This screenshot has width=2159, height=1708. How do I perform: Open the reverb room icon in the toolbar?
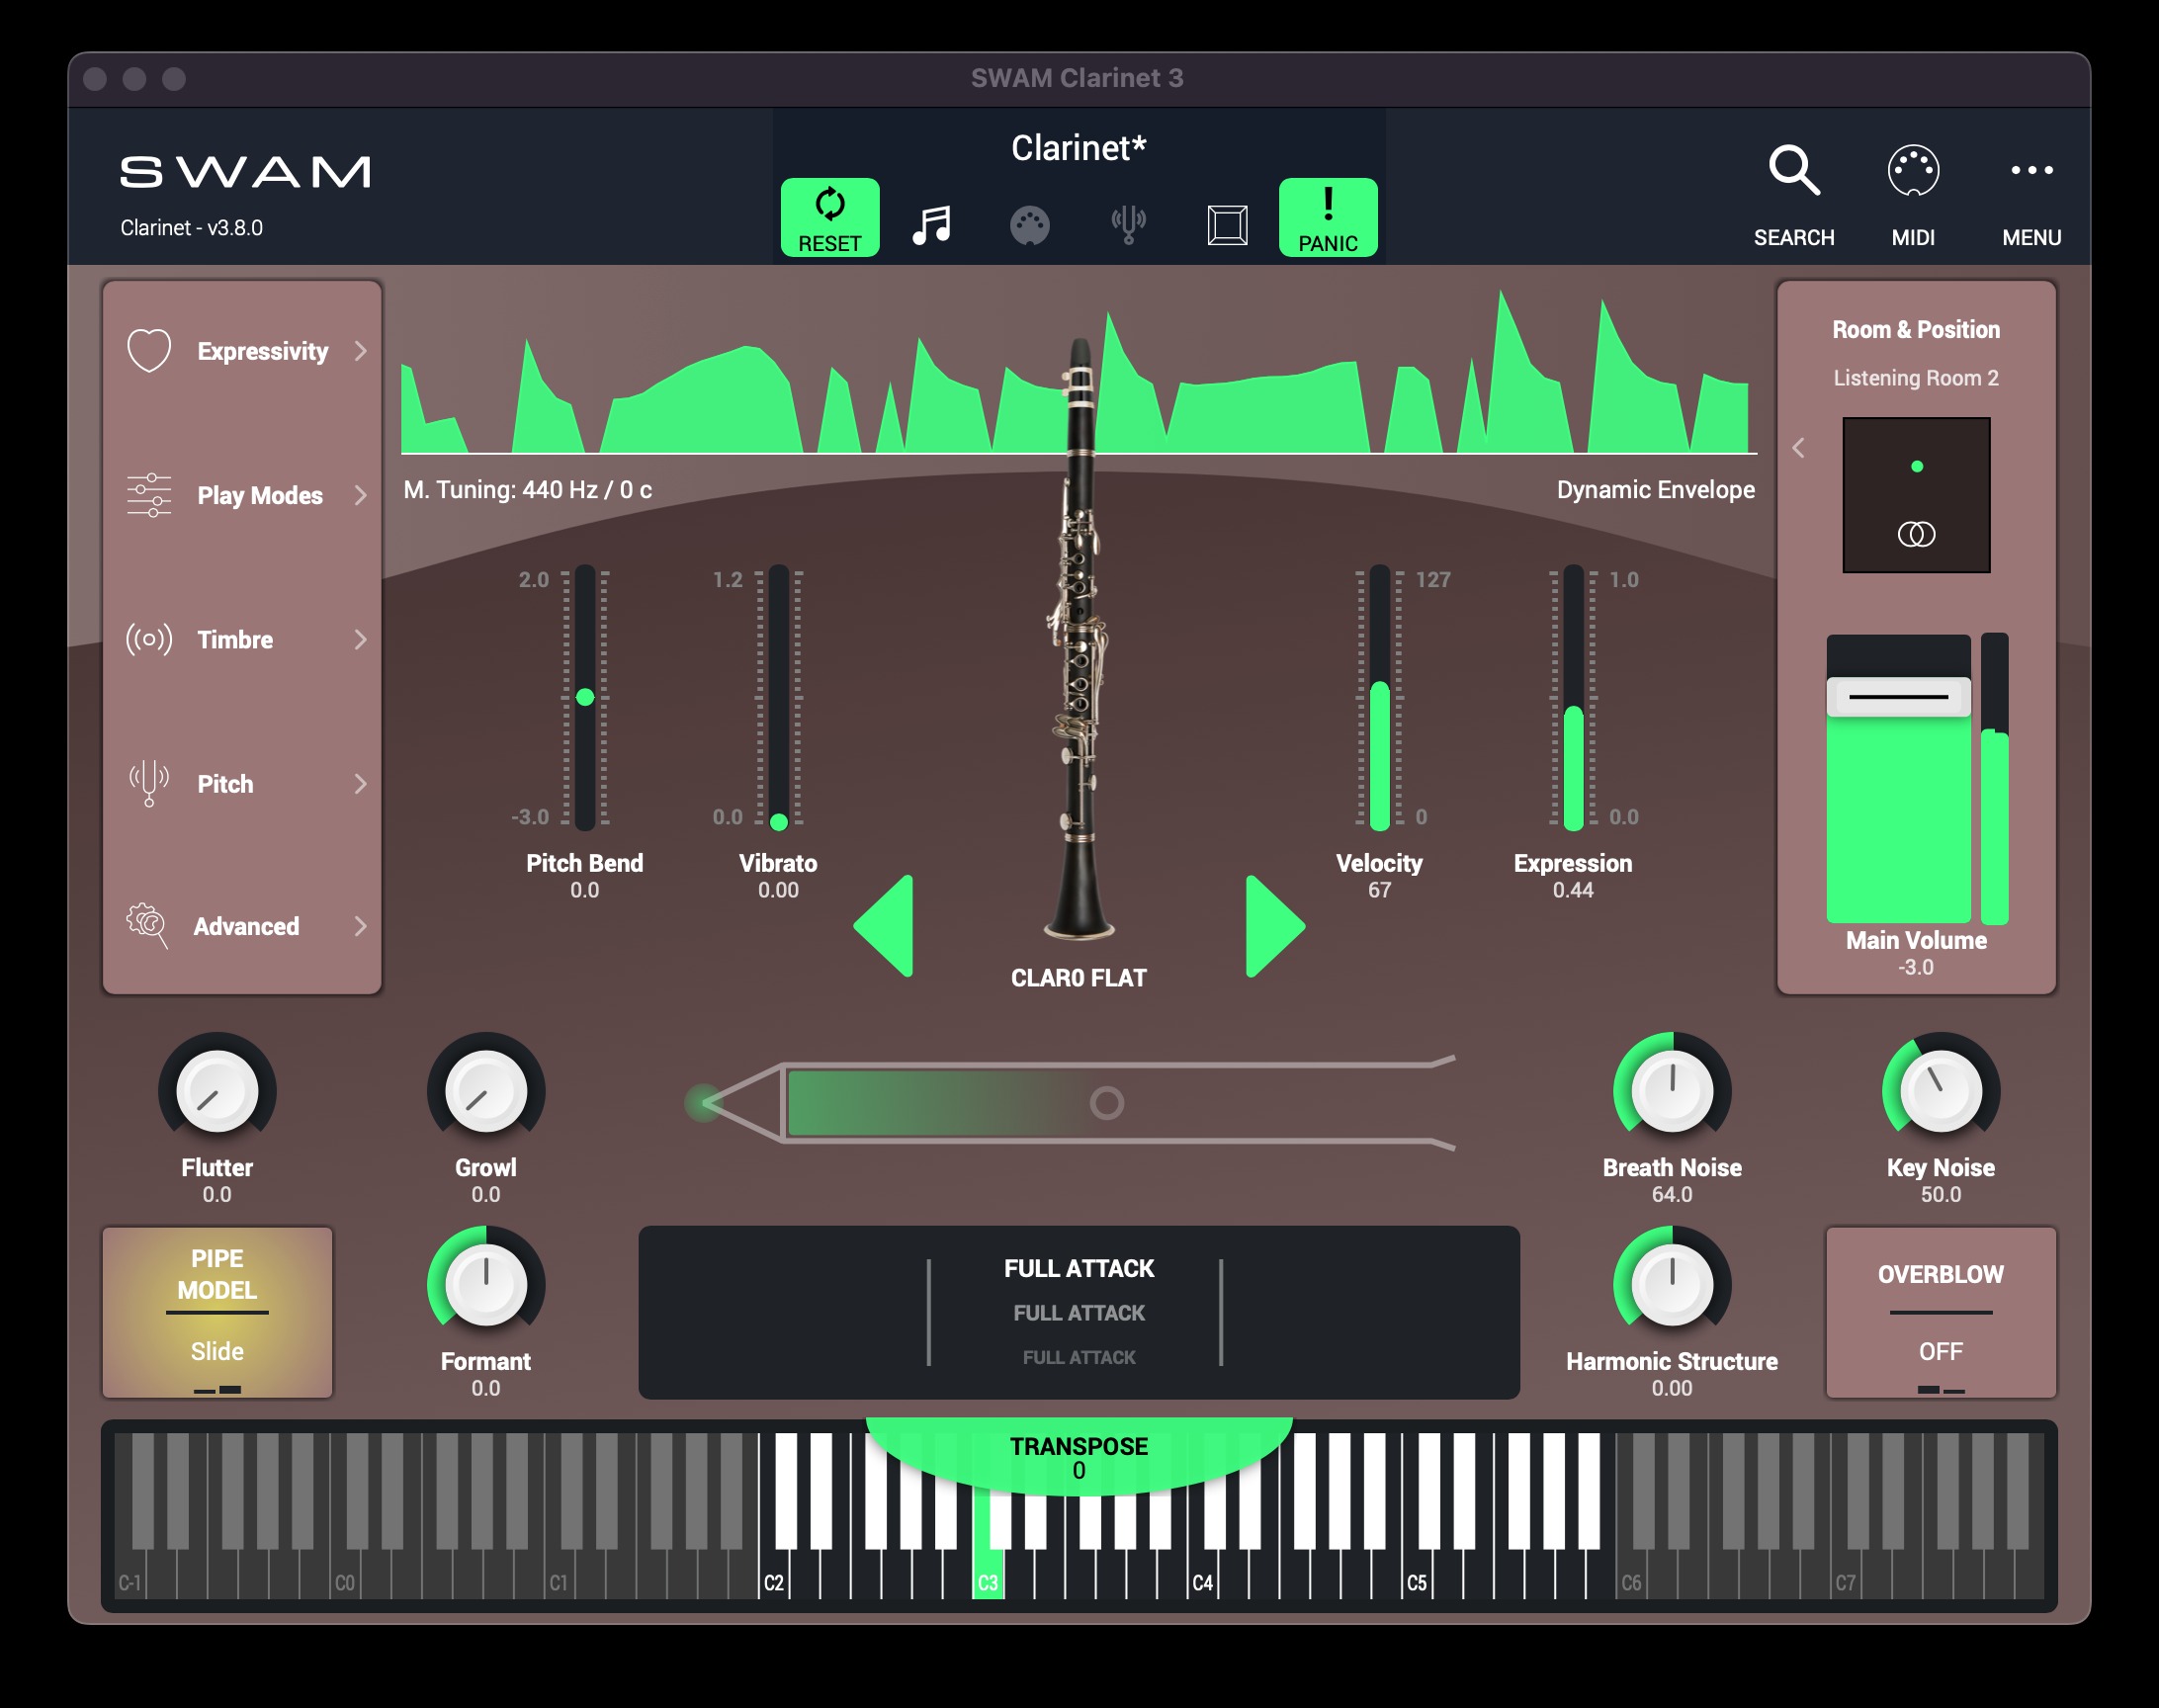[x=1228, y=223]
